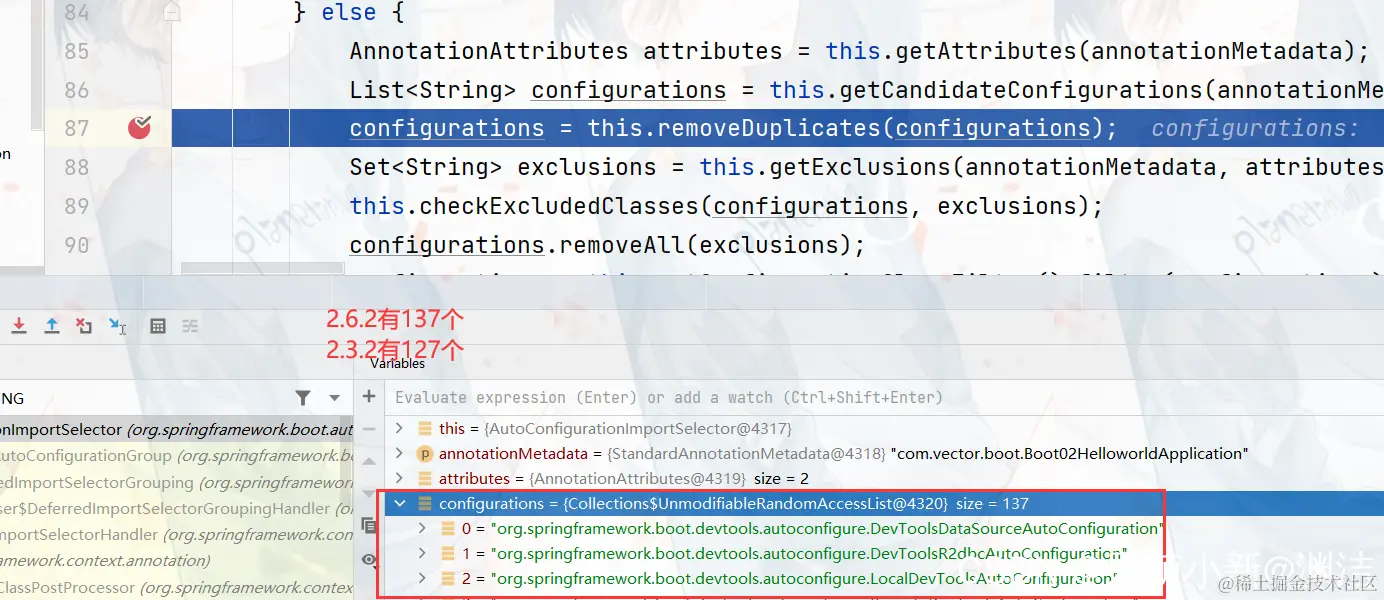Screen dimensions: 1384x600
Task: Click getAttributes call on line 85
Action: [x=986, y=51]
